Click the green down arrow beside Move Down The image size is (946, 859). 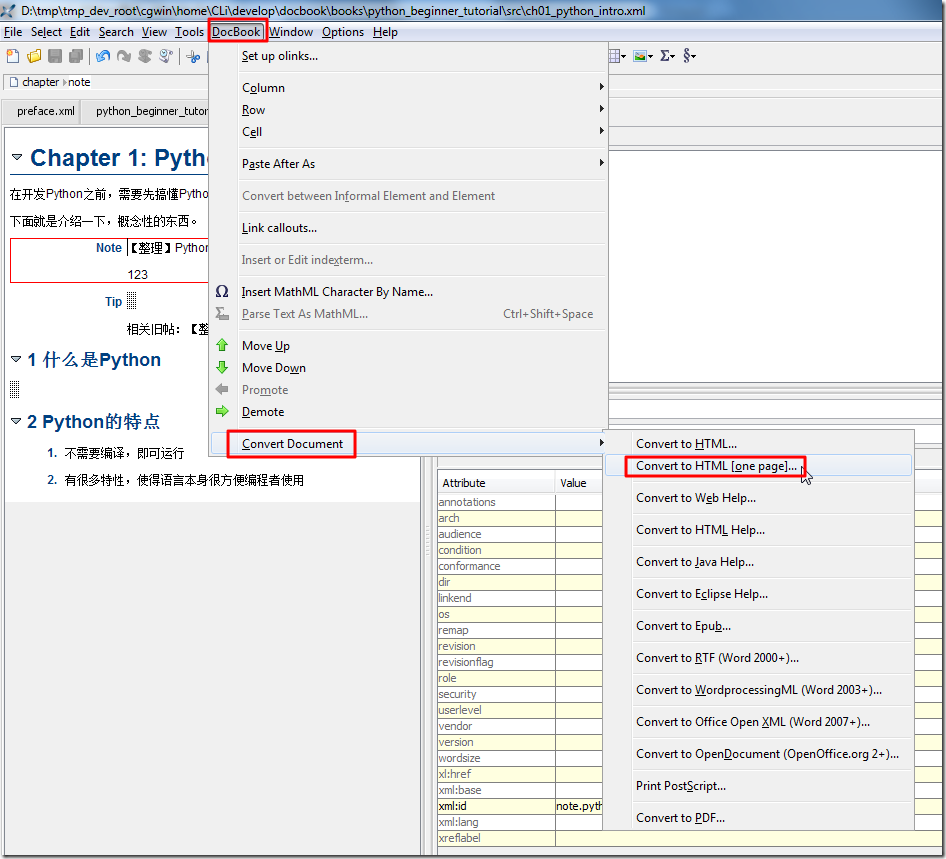[222, 367]
